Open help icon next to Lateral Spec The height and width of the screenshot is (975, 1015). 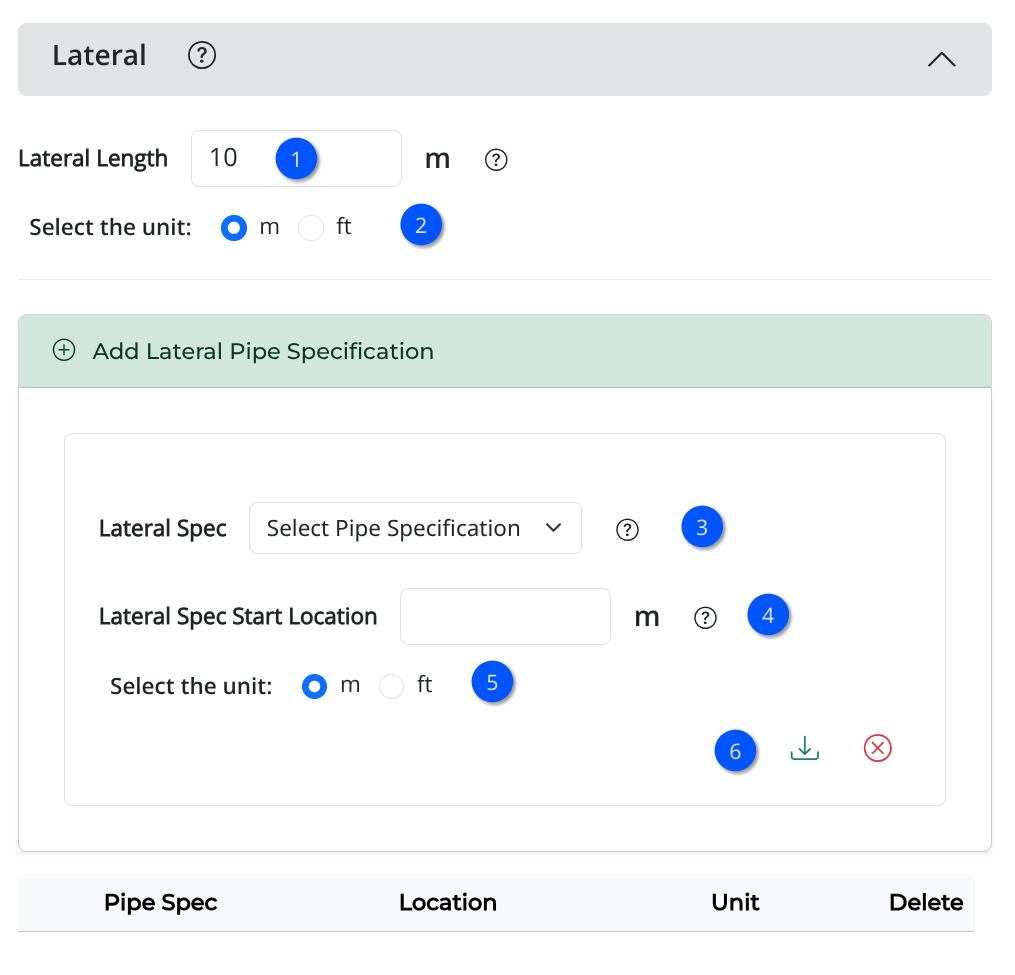coord(627,530)
